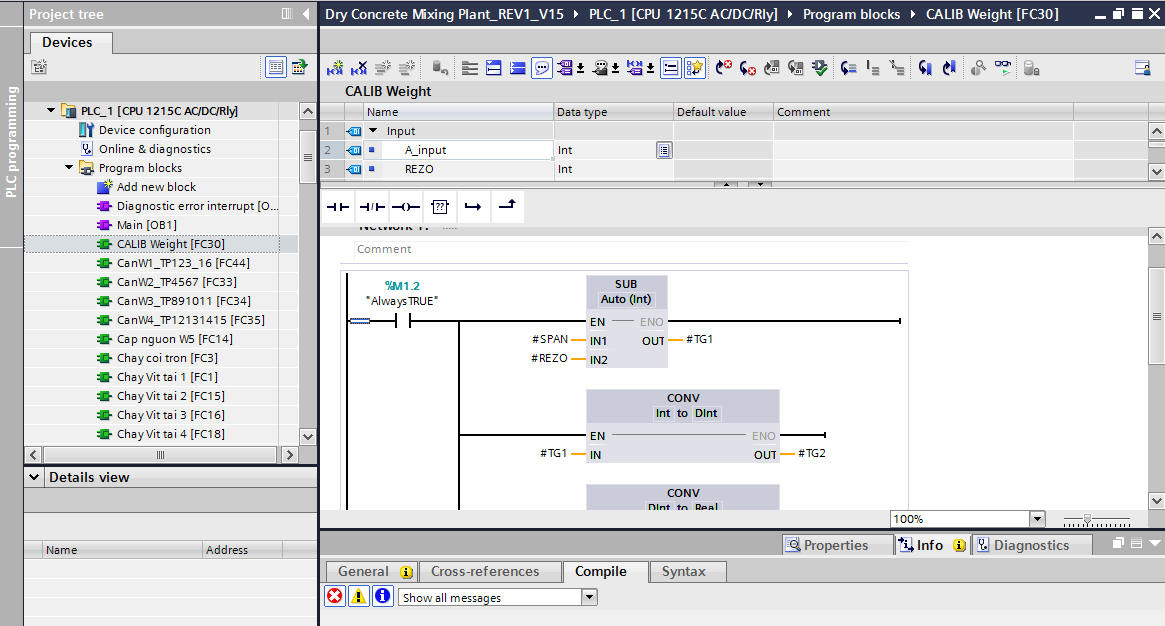Image resolution: width=1165 pixels, height=626 pixels.
Task: Click the network comments display icon
Action: 600,68
